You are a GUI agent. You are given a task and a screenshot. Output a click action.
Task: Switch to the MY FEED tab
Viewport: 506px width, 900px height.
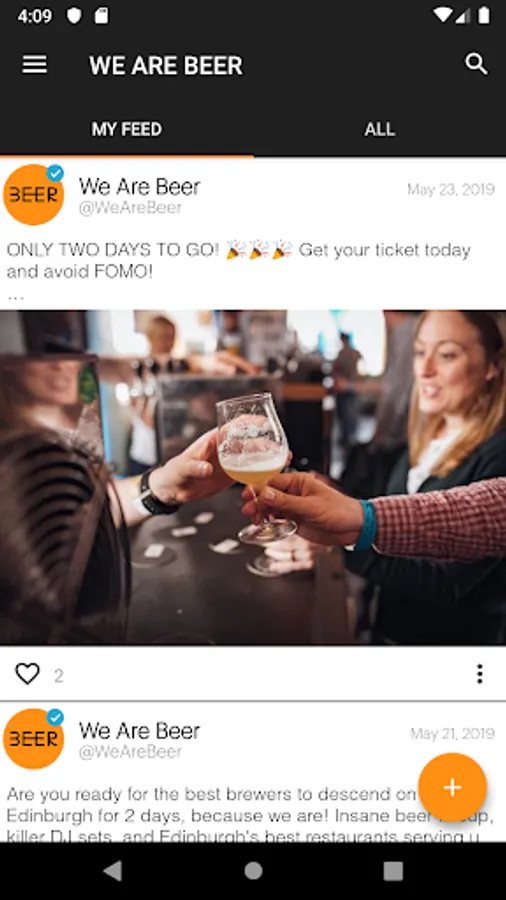(127, 129)
